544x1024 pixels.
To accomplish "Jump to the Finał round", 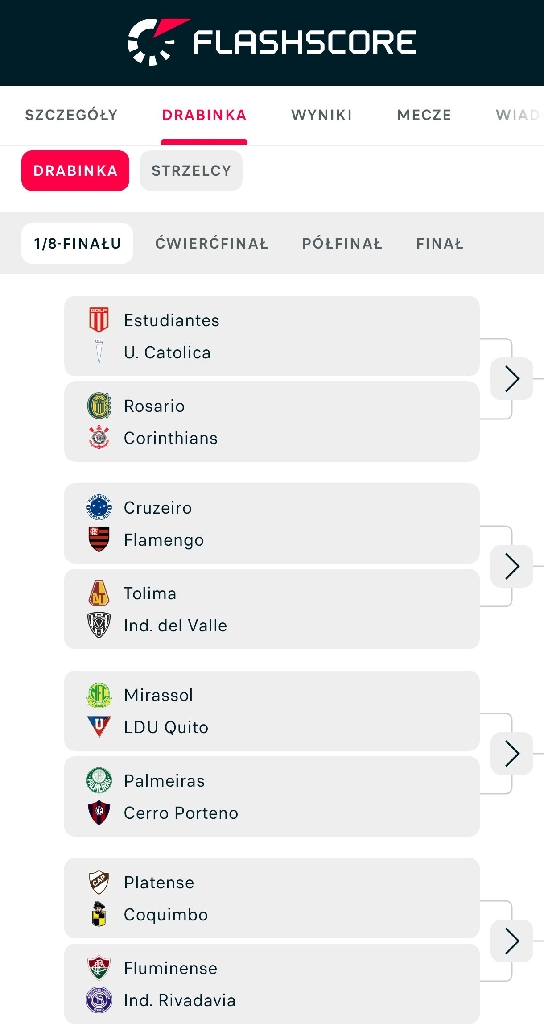I will coord(440,244).
